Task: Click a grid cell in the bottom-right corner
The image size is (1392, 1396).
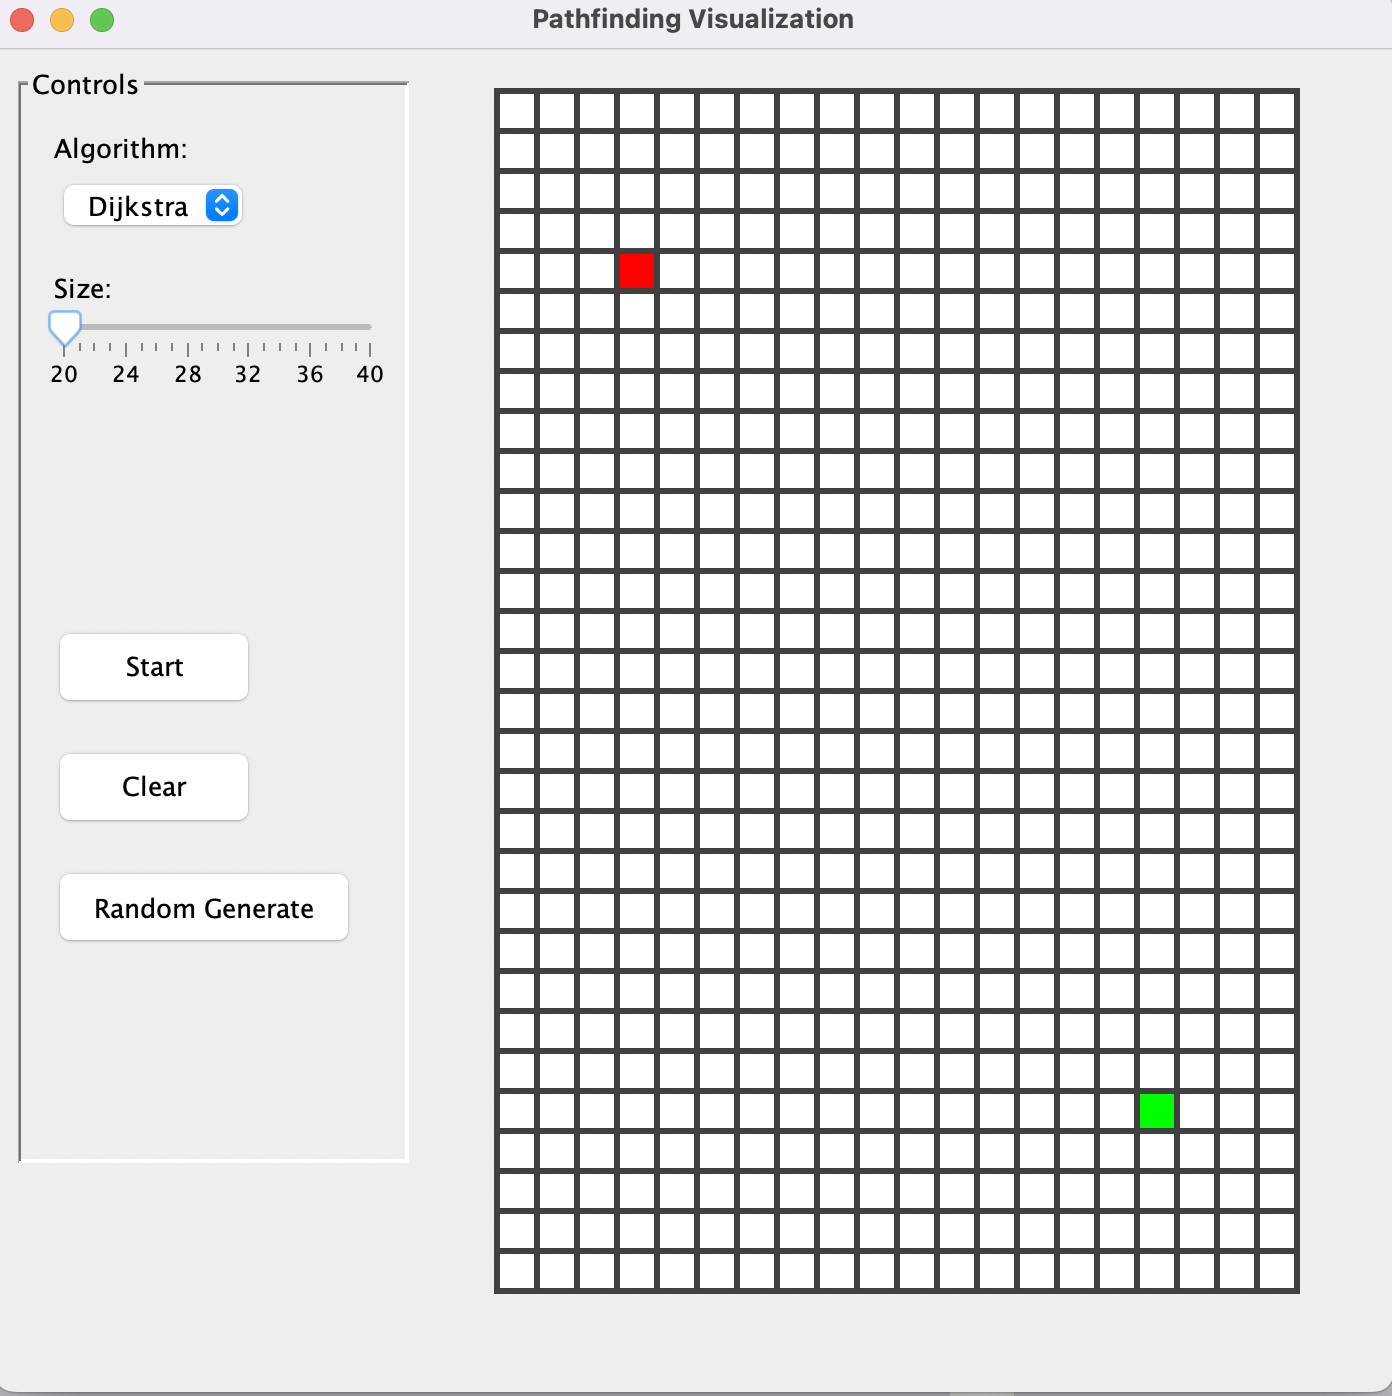Action: pos(1278,1270)
